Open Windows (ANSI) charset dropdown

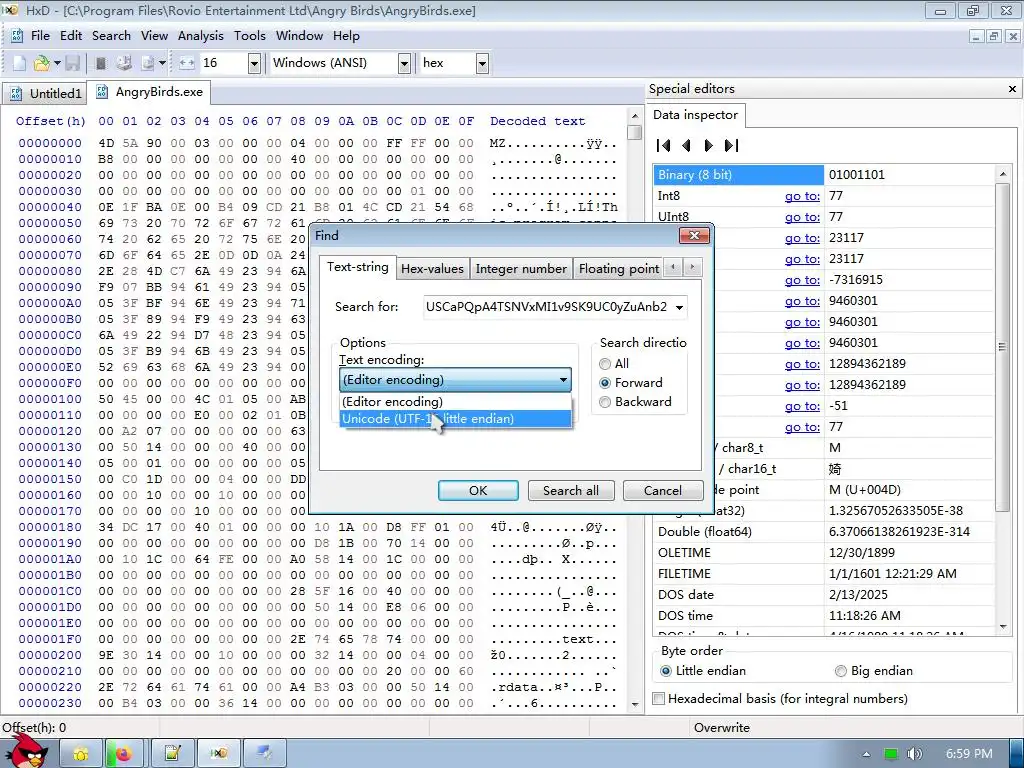click(404, 63)
